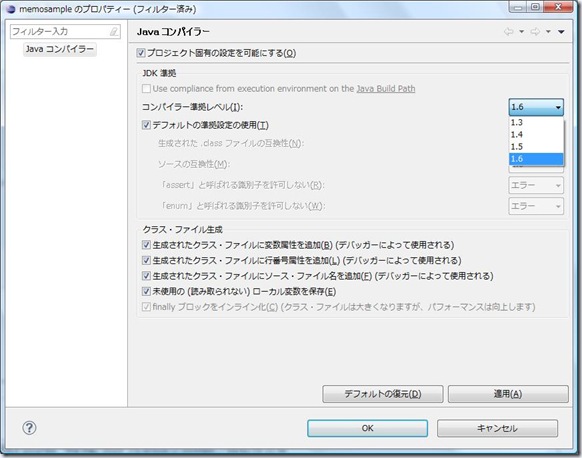Toggle プロジェクト固有の設定を可能にする checkbox
The image size is (582, 458).
coord(141,53)
